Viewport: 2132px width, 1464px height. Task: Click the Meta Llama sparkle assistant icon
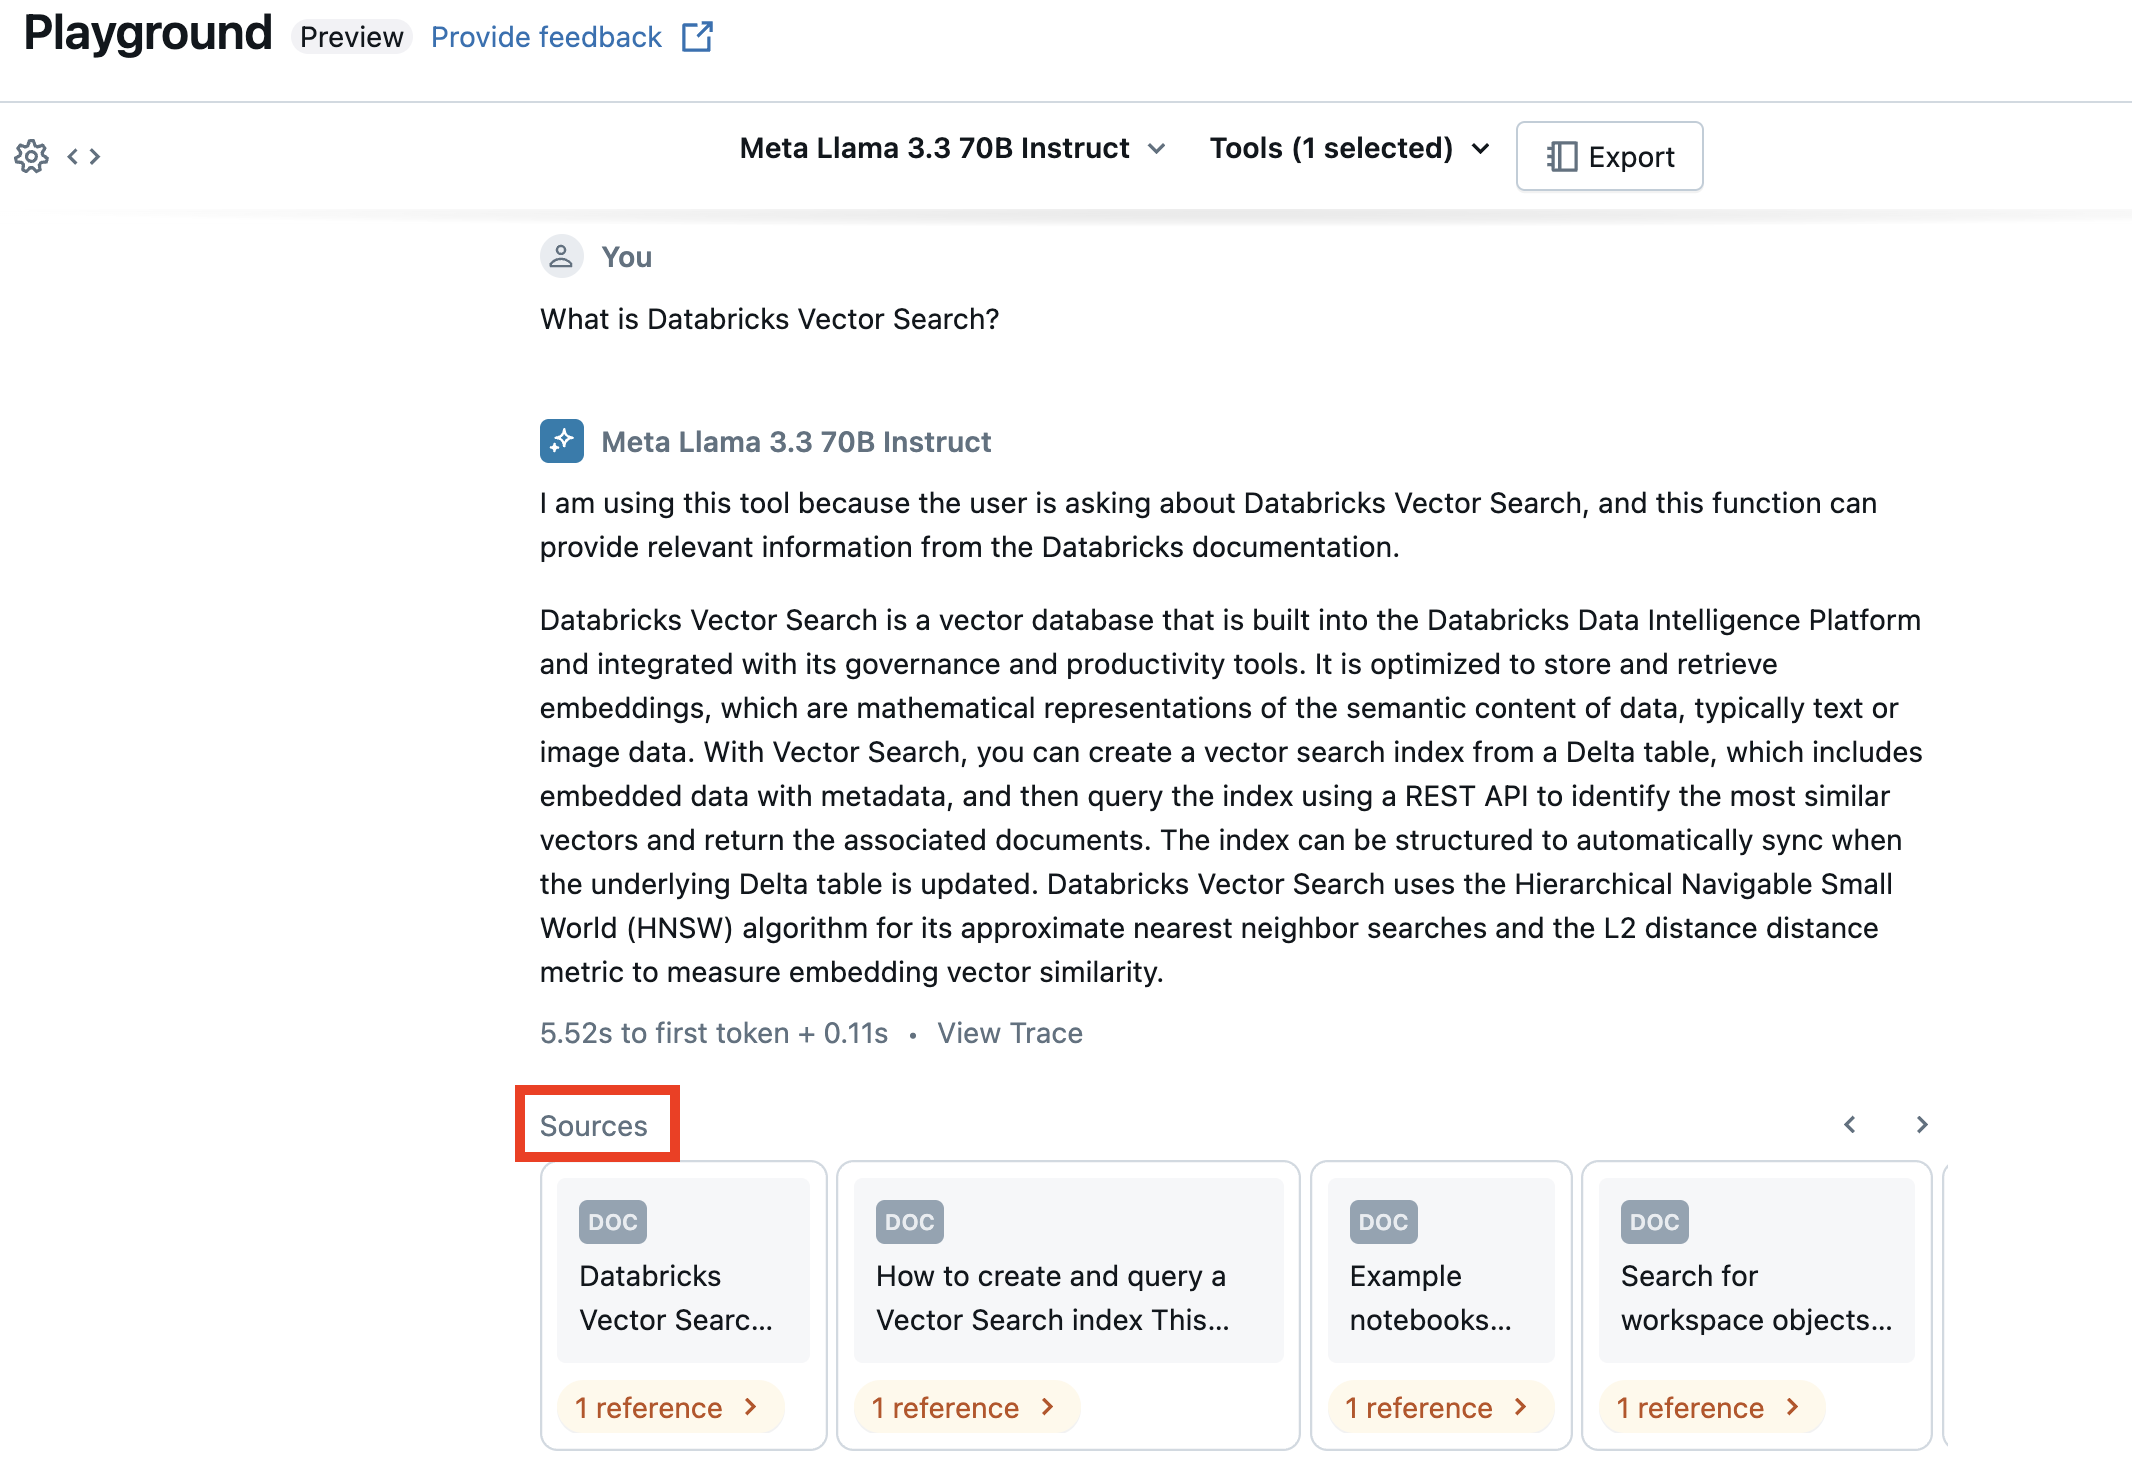[561, 441]
